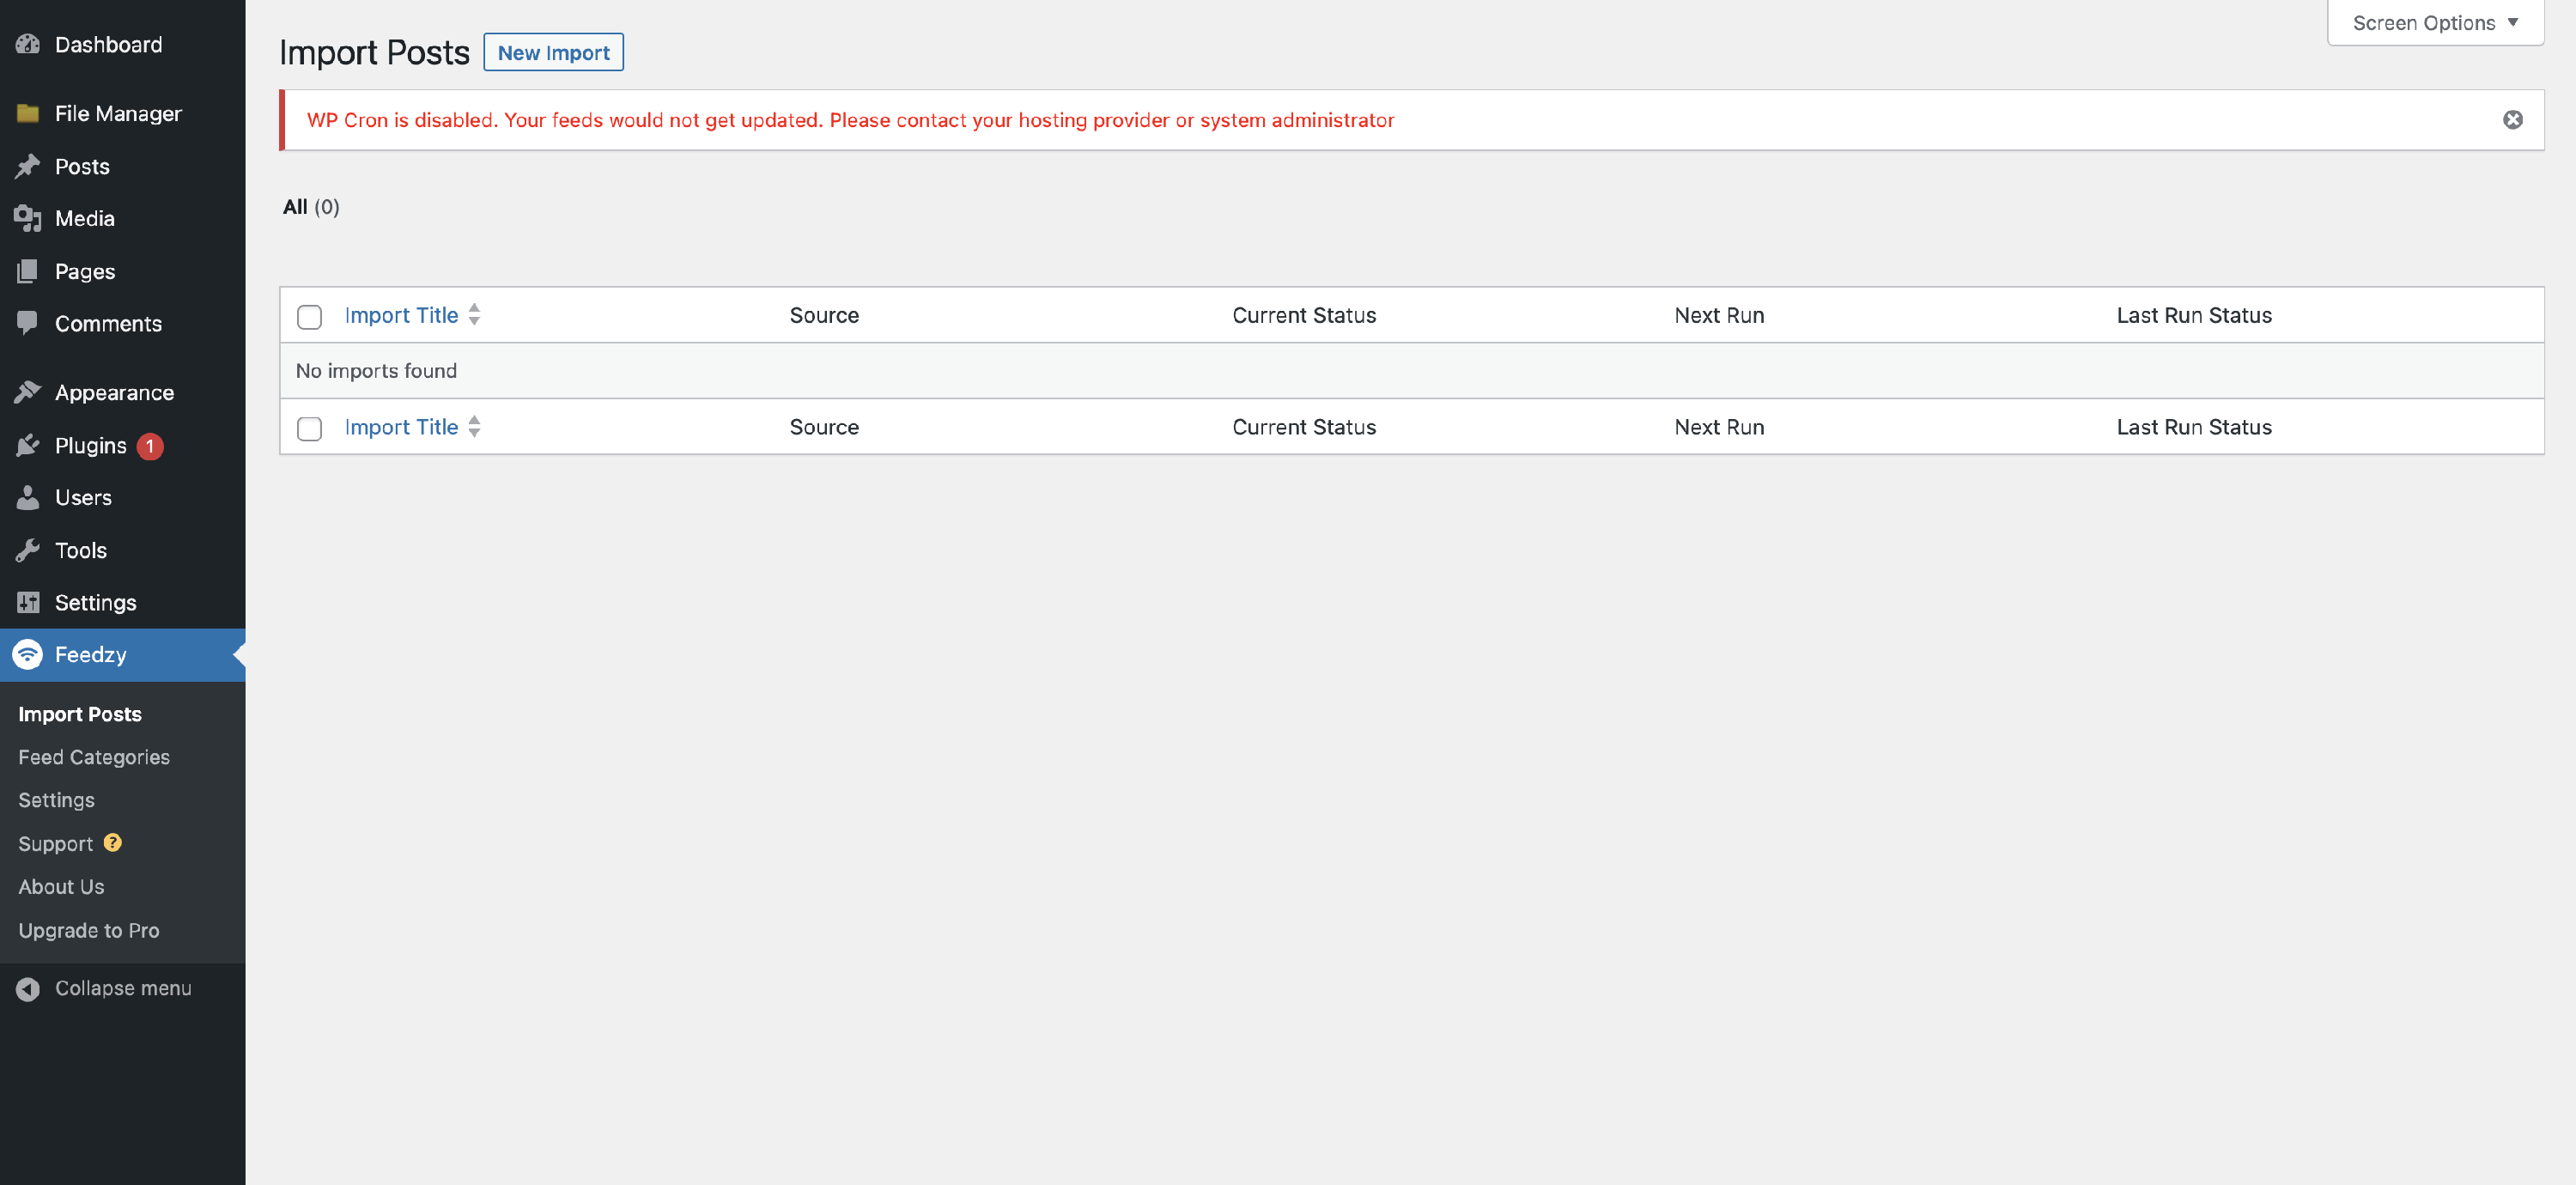The height and width of the screenshot is (1185, 2576).
Task: Click the Plugins plug icon
Action: coord(28,445)
